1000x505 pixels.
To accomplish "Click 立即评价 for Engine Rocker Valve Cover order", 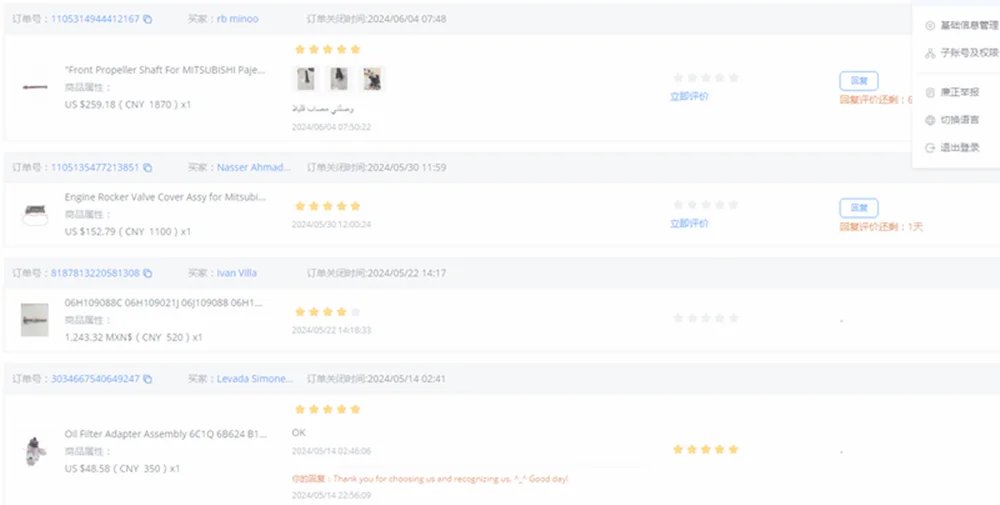I will tap(689, 223).
